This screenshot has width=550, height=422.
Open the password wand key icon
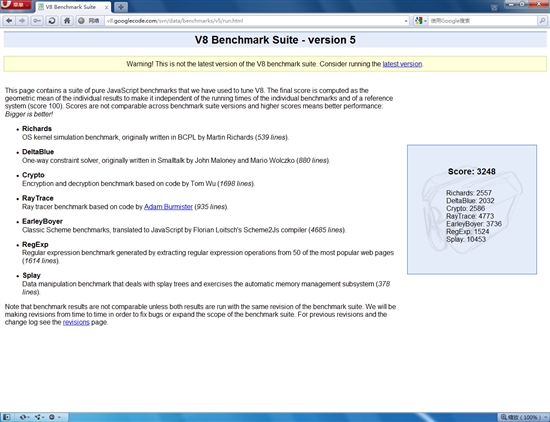[x=36, y=21]
